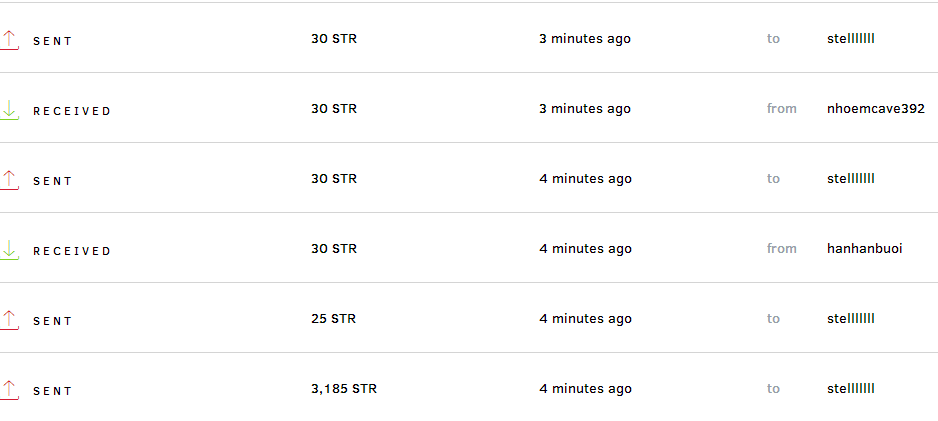
Task: Open the nhoemcave392 sender profile
Action: click(x=875, y=108)
